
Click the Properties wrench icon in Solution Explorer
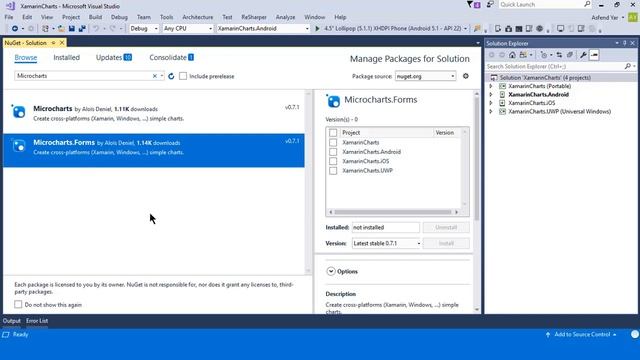pos(583,55)
